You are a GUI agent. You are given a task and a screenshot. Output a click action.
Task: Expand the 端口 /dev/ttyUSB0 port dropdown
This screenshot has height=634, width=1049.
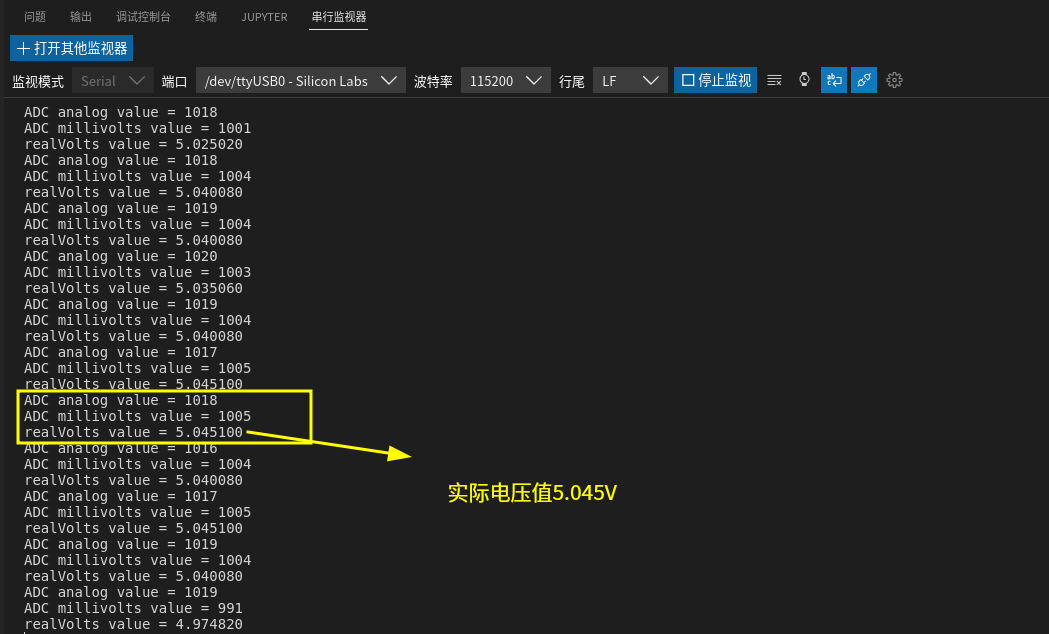pos(300,81)
